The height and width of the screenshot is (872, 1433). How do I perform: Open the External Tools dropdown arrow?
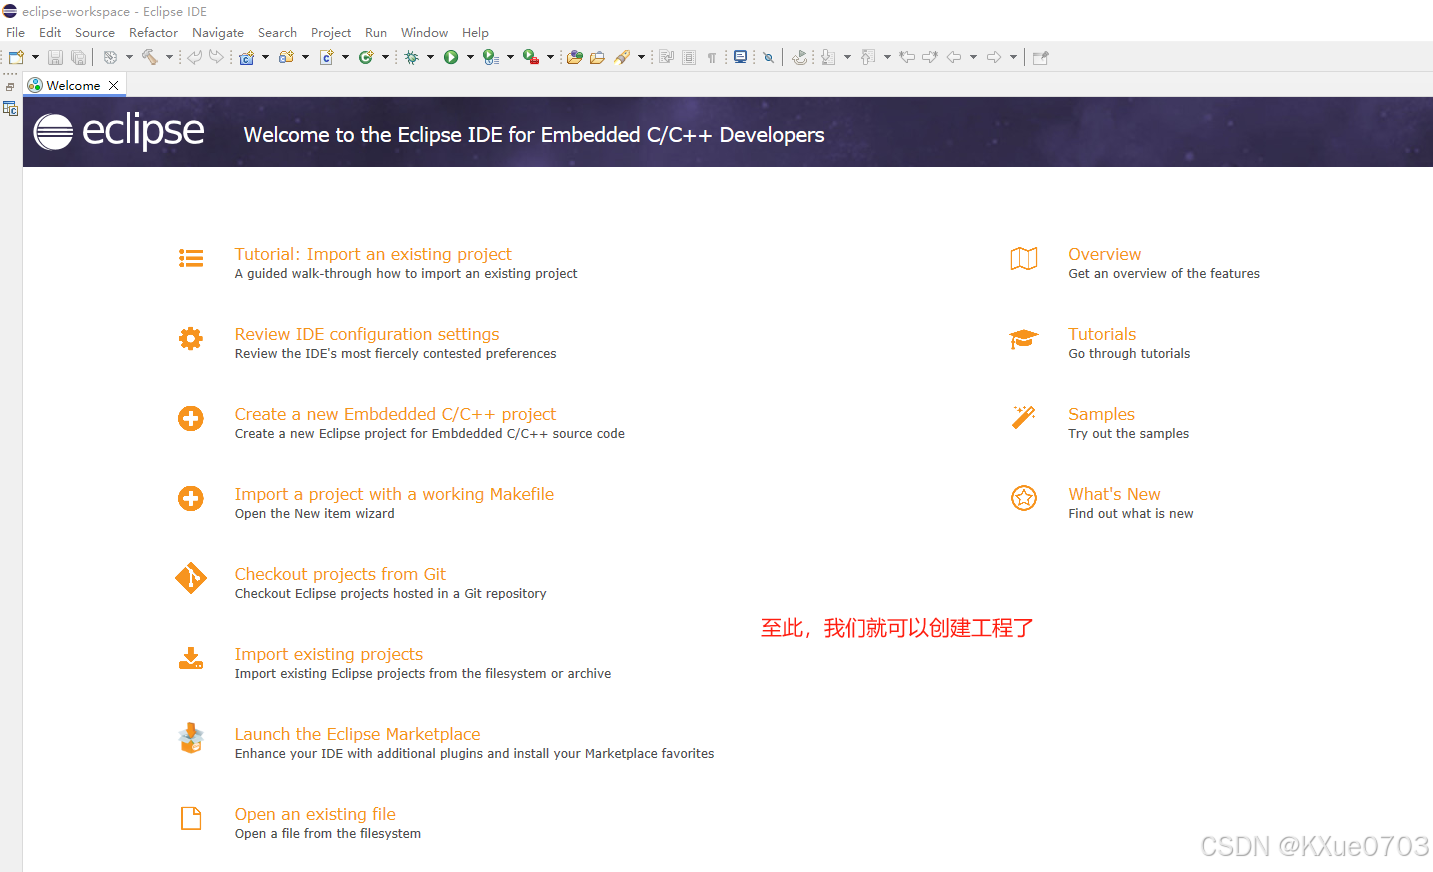(550, 57)
